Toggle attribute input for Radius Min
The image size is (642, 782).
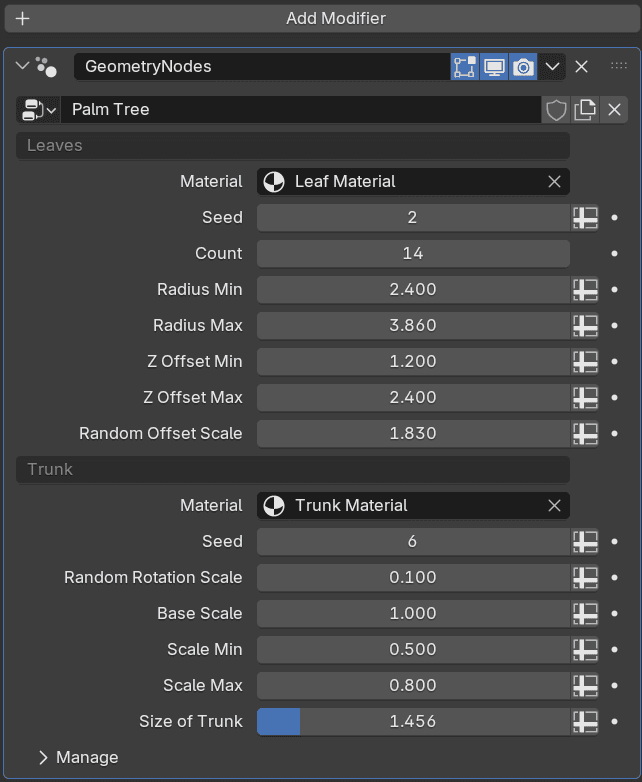tap(585, 290)
